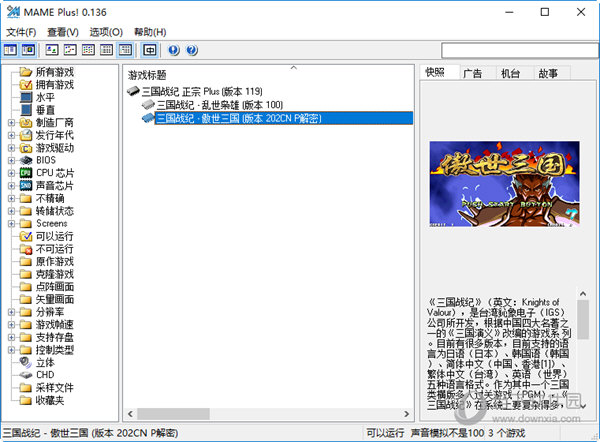Select the 矢量画面 folder

click(x=55, y=299)
